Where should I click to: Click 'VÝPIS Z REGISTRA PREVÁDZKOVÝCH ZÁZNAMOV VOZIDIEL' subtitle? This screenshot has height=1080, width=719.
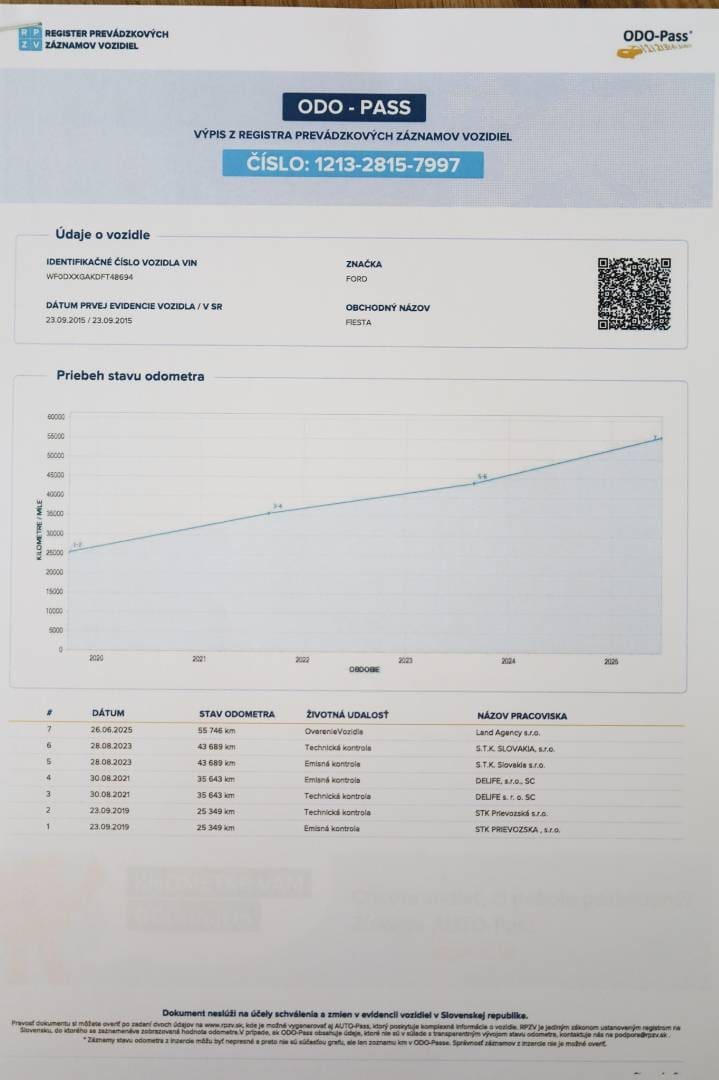click(353, 136)
